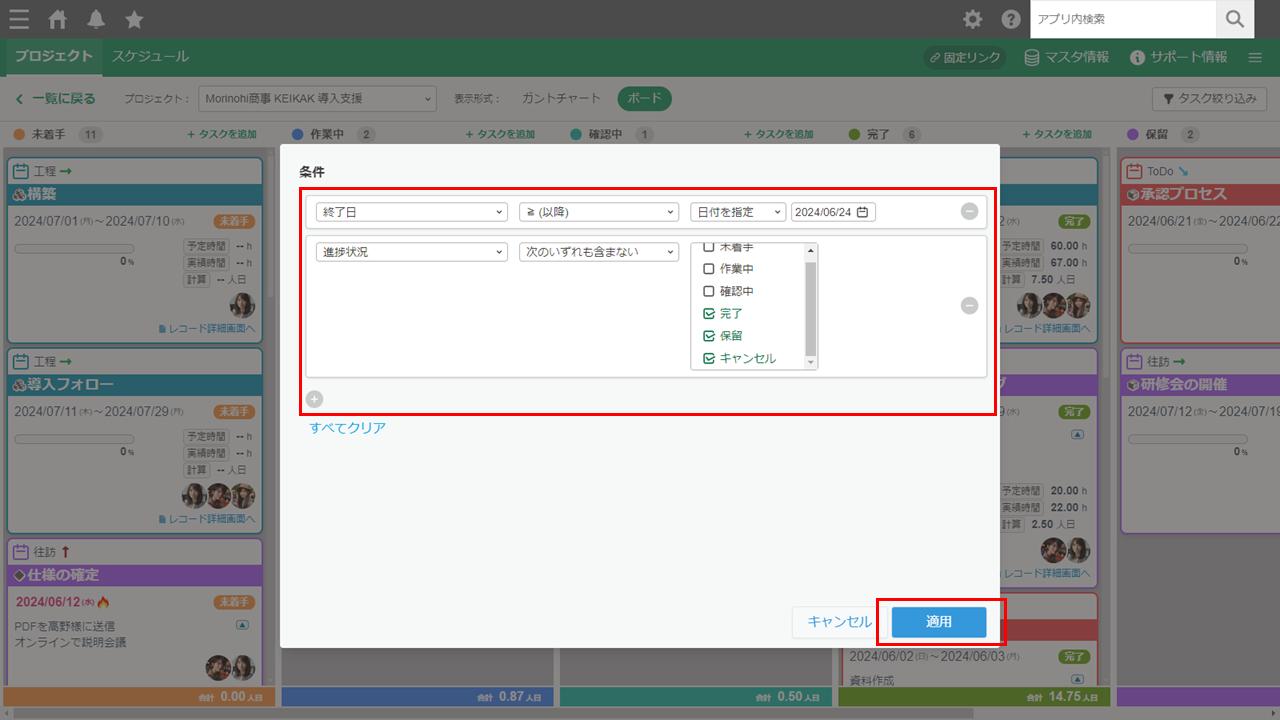The image size is (1280, 720).
Task: Switch to the スケジュール tab
Action: [150, 57]
